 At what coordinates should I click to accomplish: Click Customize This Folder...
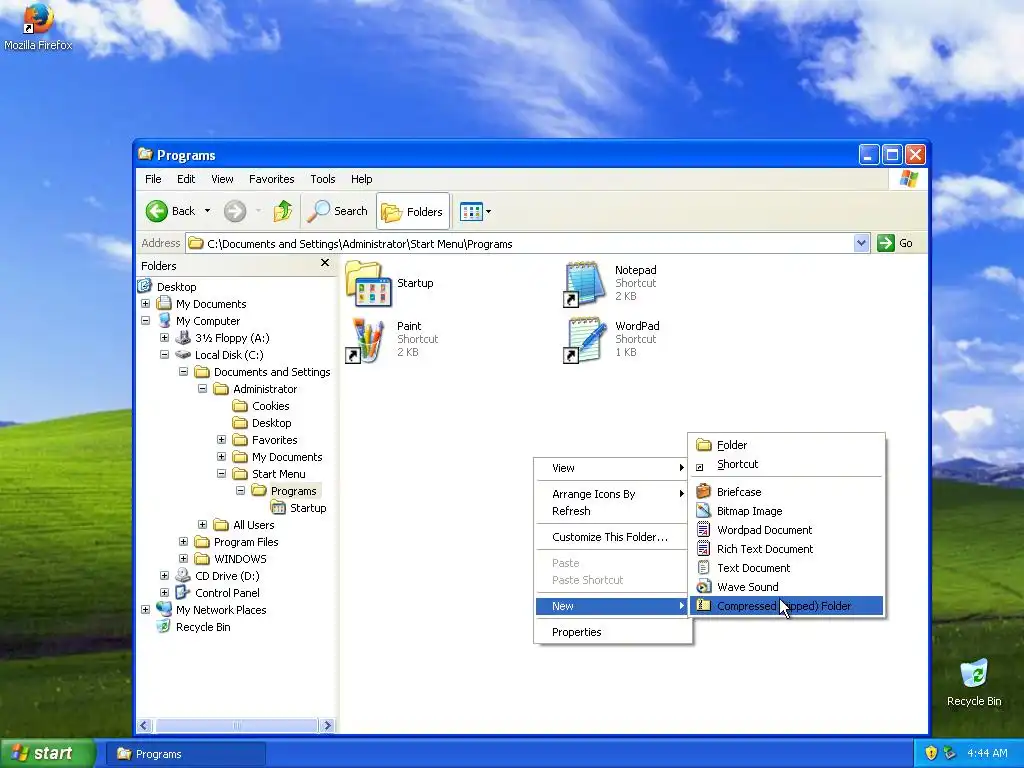tap(613, 537)
